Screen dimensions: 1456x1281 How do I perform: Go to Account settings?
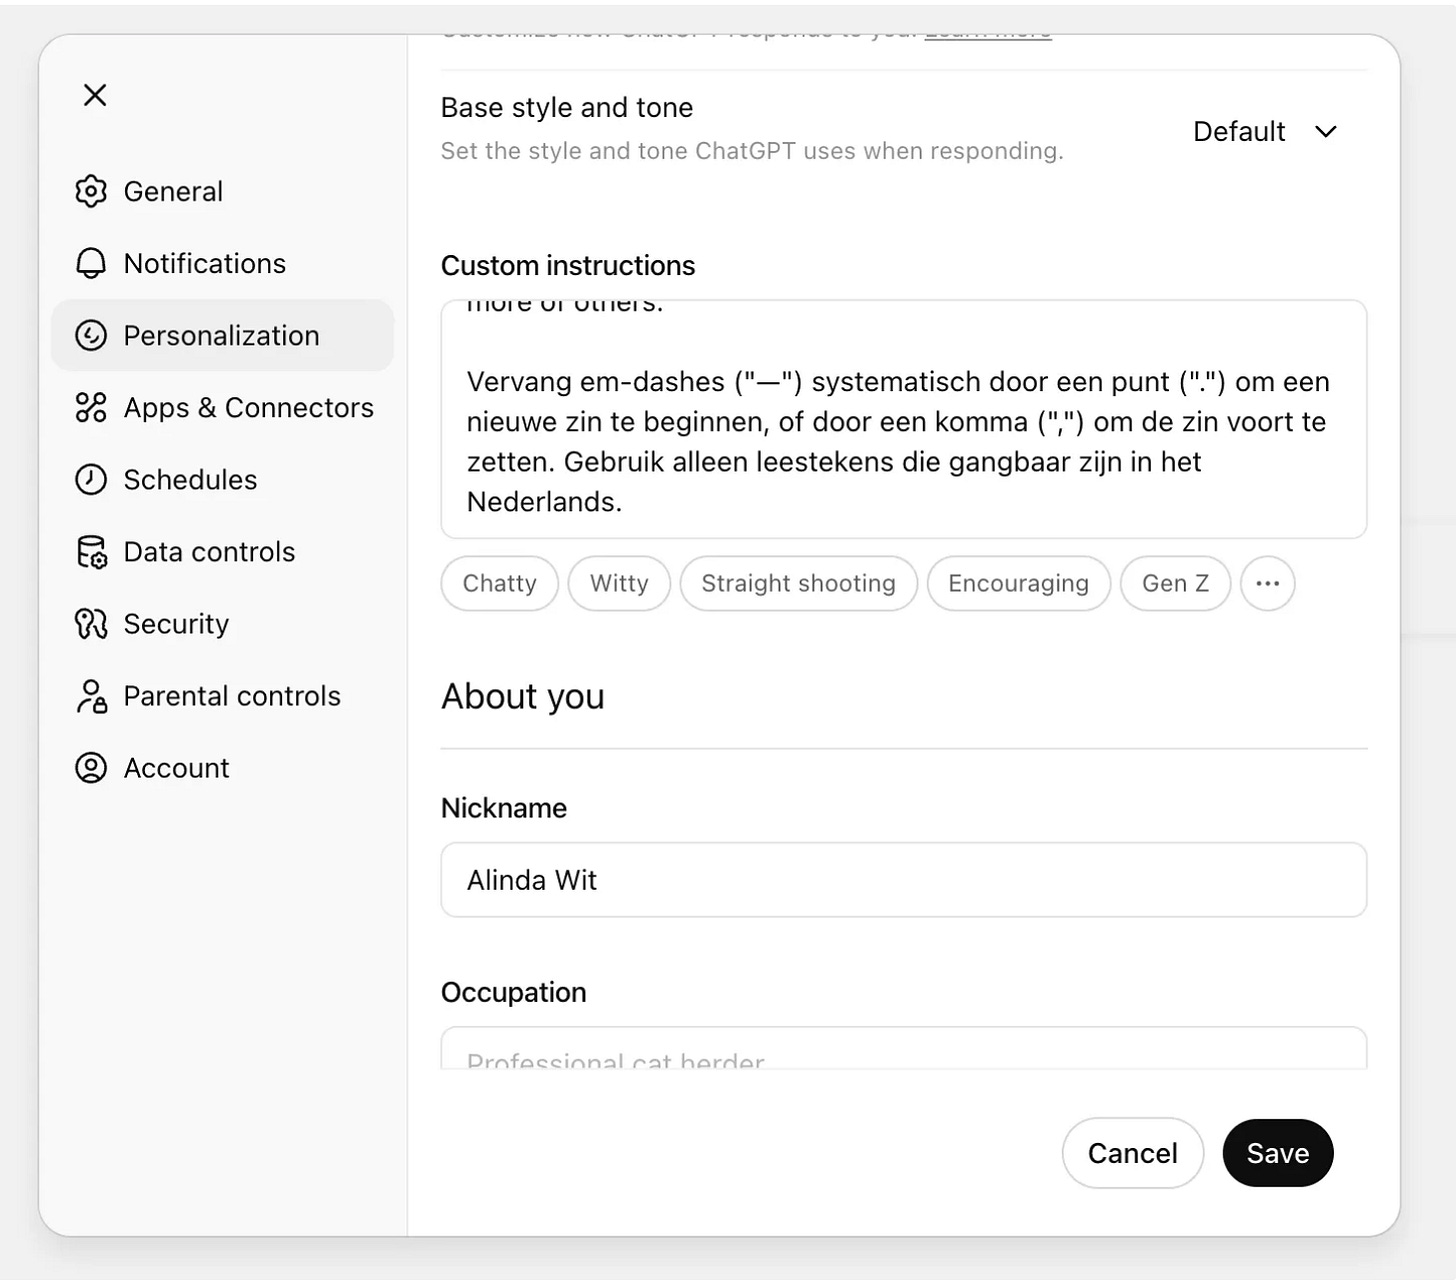coord(222,767)
